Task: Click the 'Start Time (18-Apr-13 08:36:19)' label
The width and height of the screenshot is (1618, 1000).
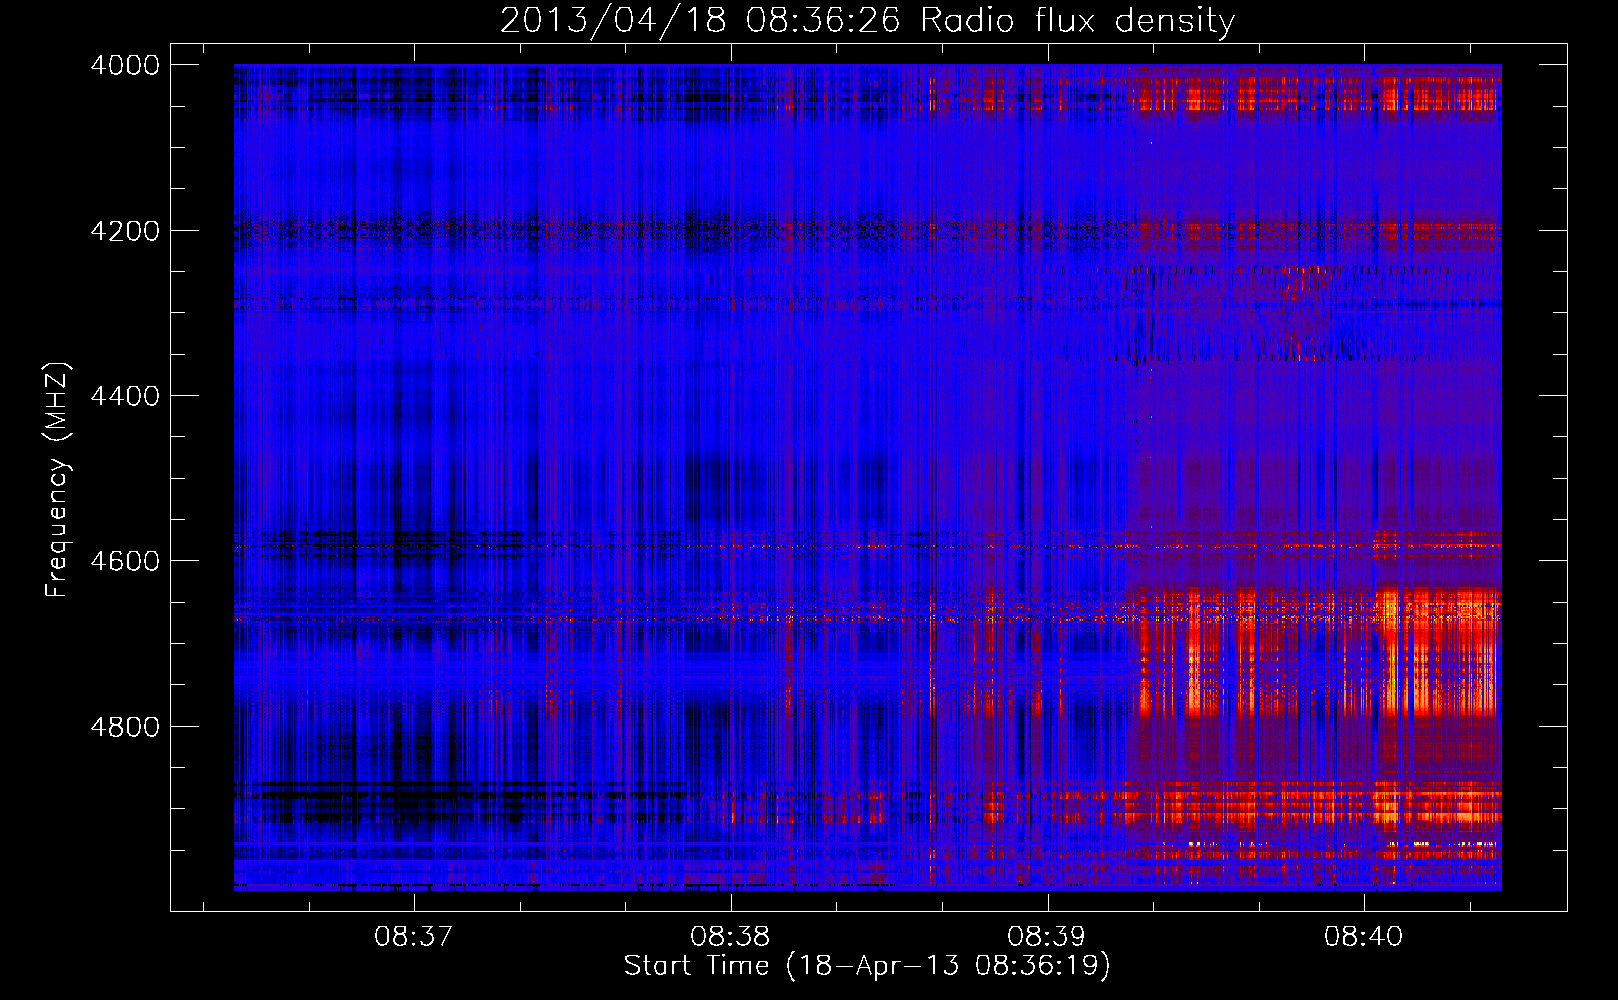Action: pyautogui.click(x=867, y=966)
